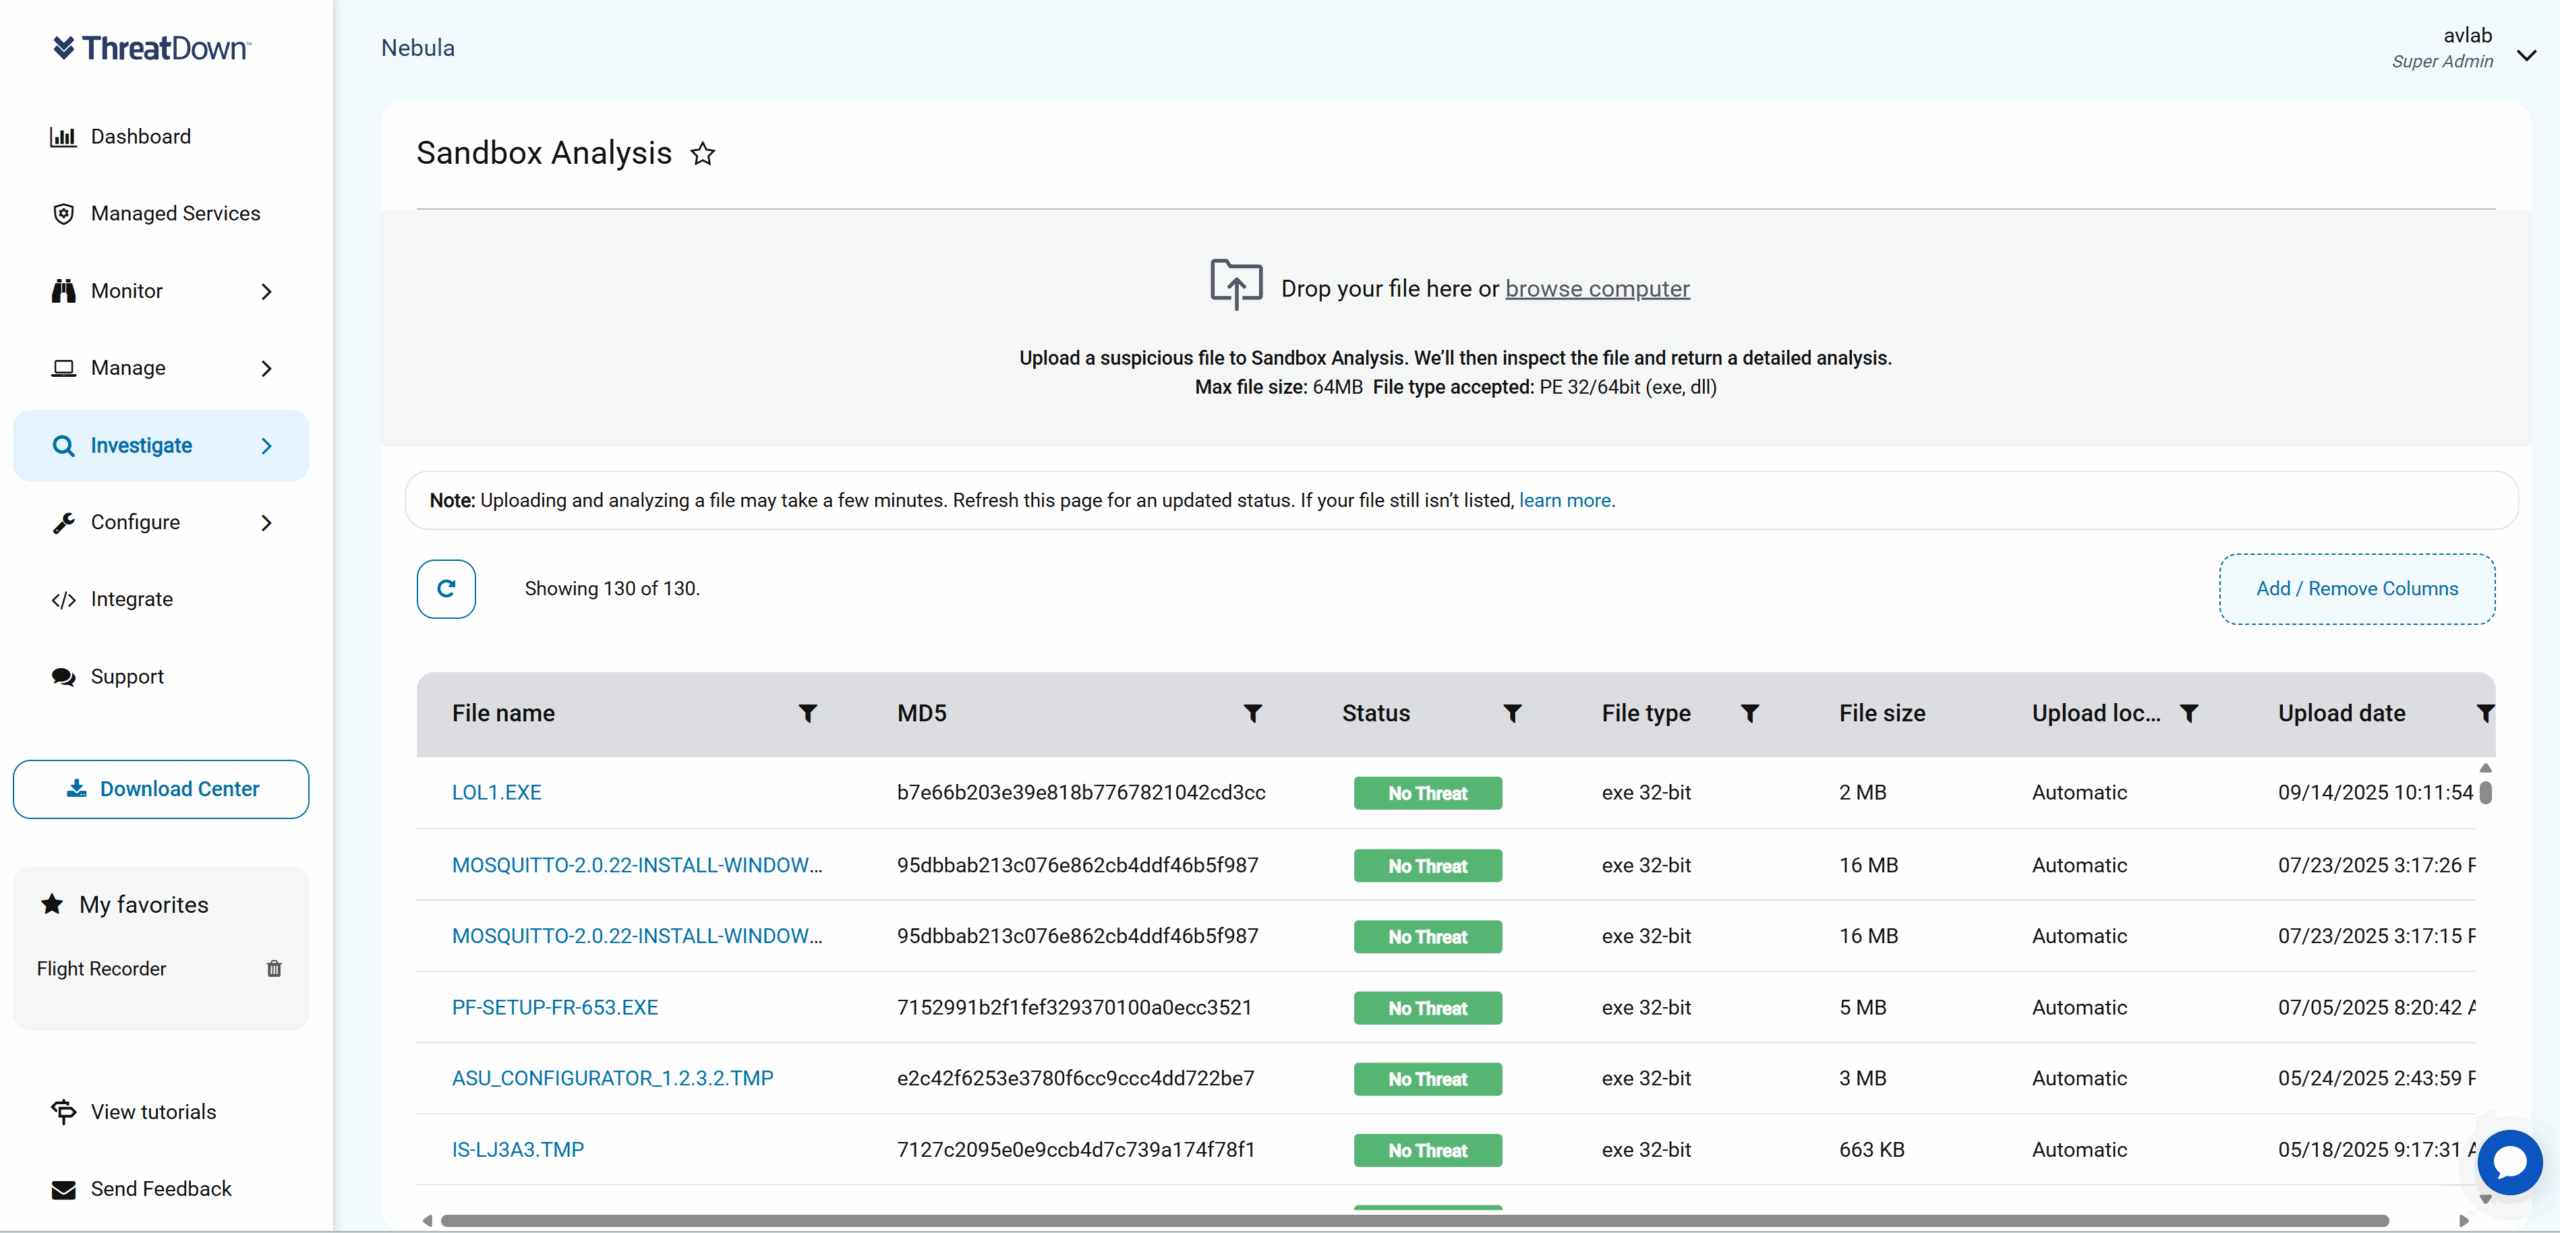Click the refresh table icon button
The height and width of the screenshot is (1233, 2560).
point(446,589)
